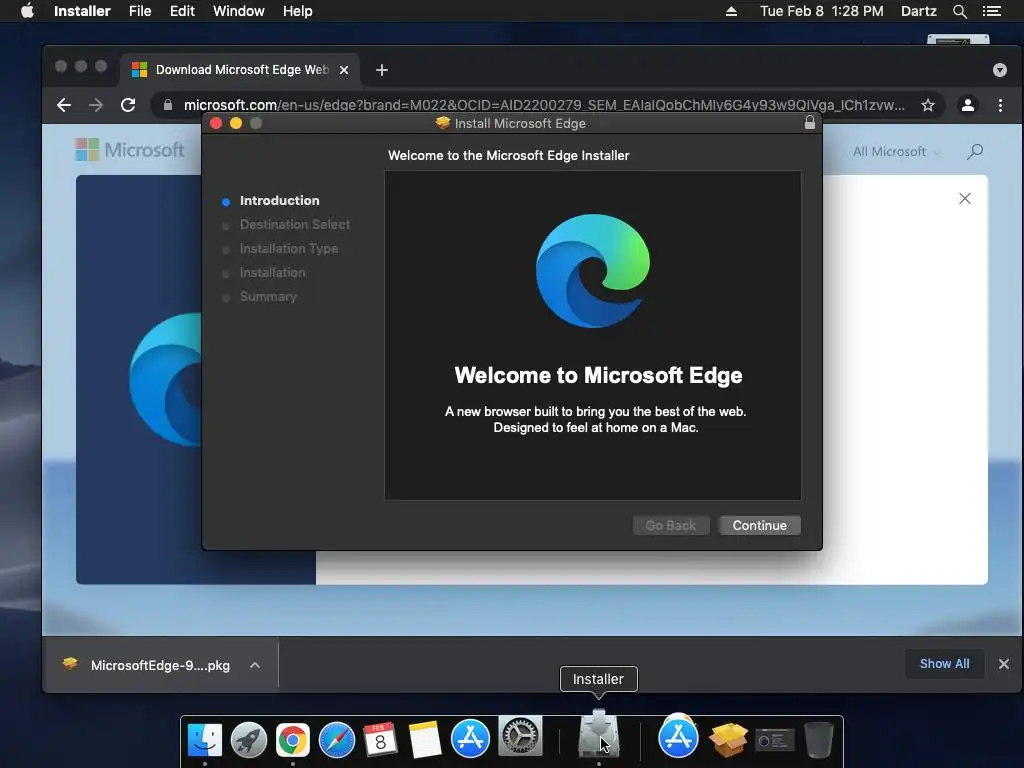Open System Preferences gear in Dock
This screenshot has height=768, width=1024.
click(x=520, y=736)
